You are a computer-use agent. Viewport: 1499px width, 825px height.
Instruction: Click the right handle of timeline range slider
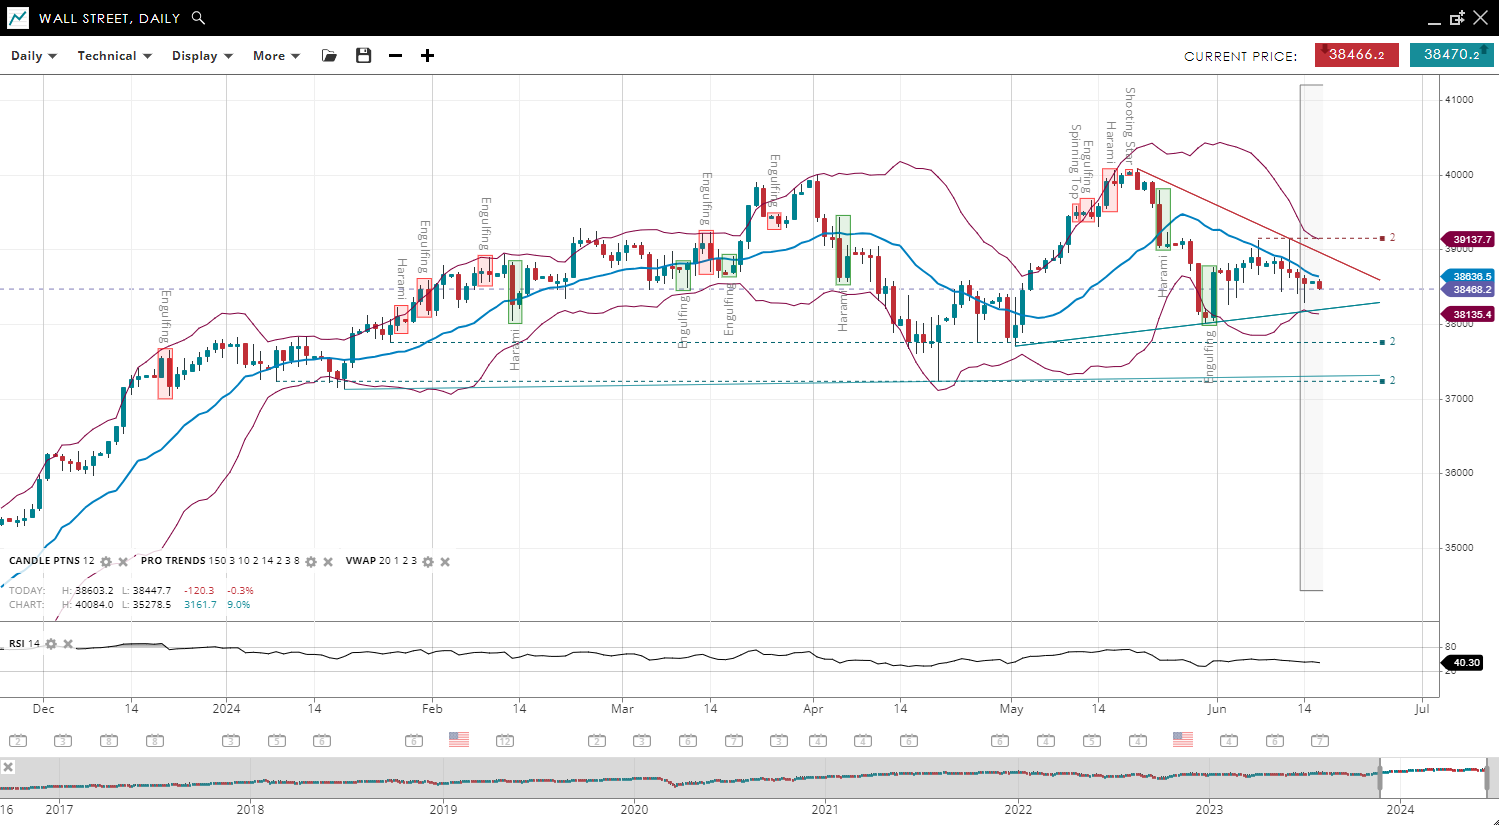click(x=1487, y=776)
